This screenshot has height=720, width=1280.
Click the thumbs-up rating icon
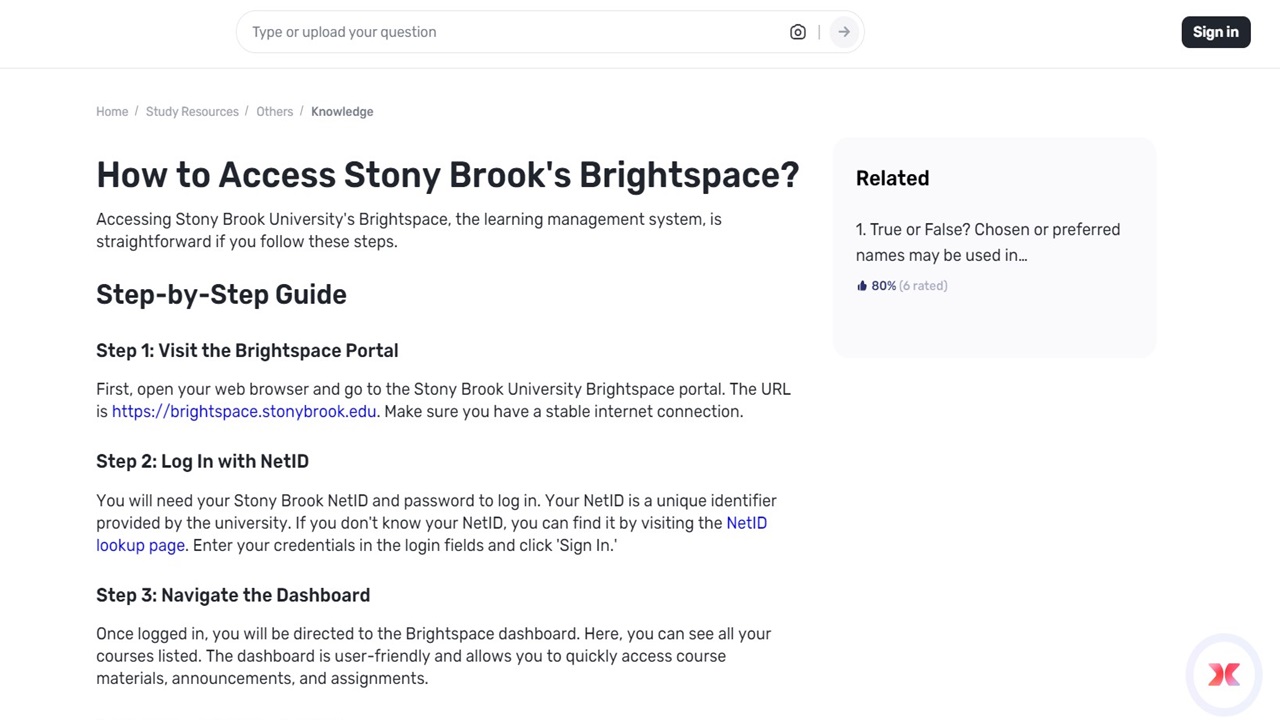point(862,286)
